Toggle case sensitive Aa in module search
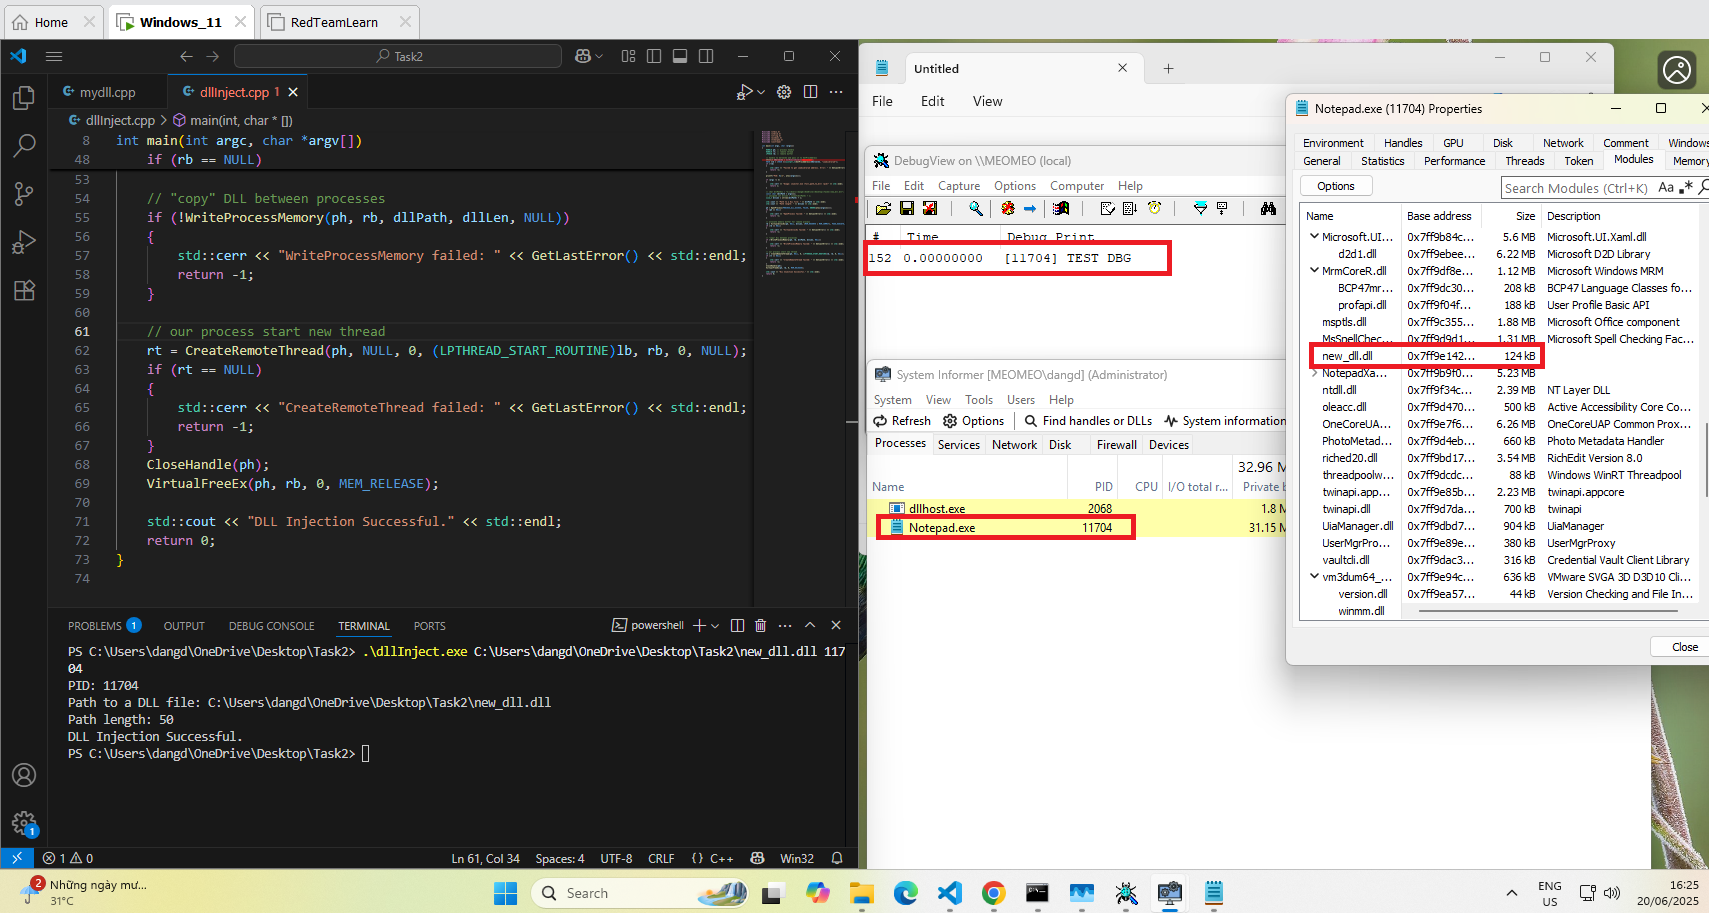The height and width of the screenshot is (913, 1709). point(1666,187)
